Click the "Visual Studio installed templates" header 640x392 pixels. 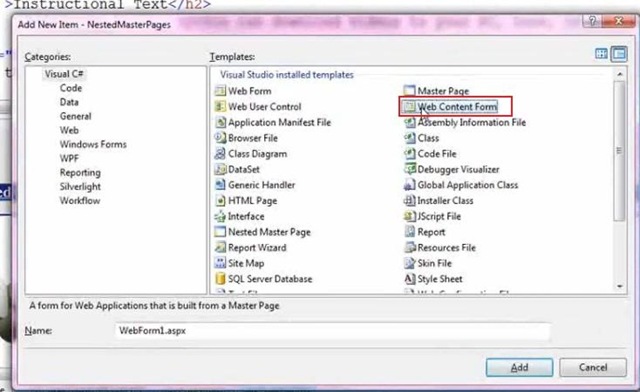(287, 75)
